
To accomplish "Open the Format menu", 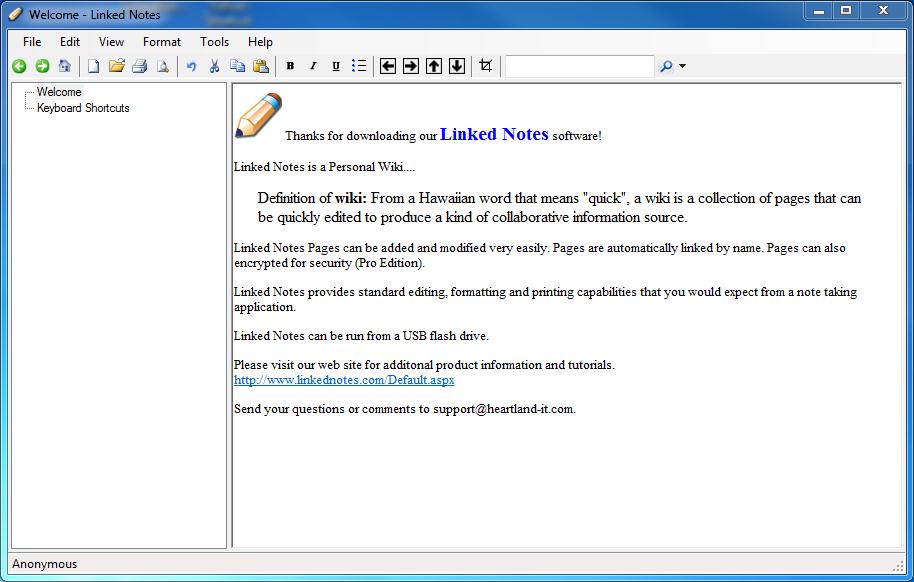I will (161, 41).
